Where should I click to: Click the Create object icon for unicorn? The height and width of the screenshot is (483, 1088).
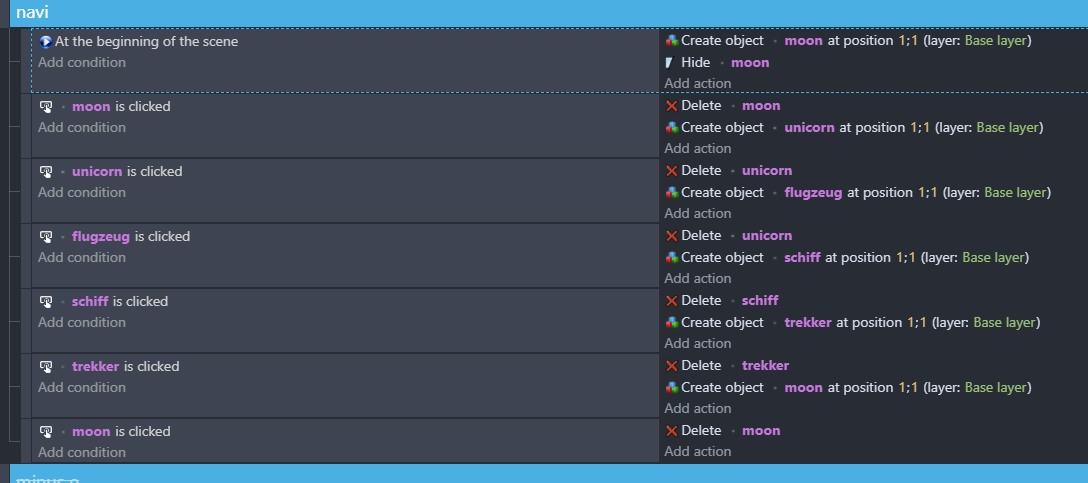(671, 128)
